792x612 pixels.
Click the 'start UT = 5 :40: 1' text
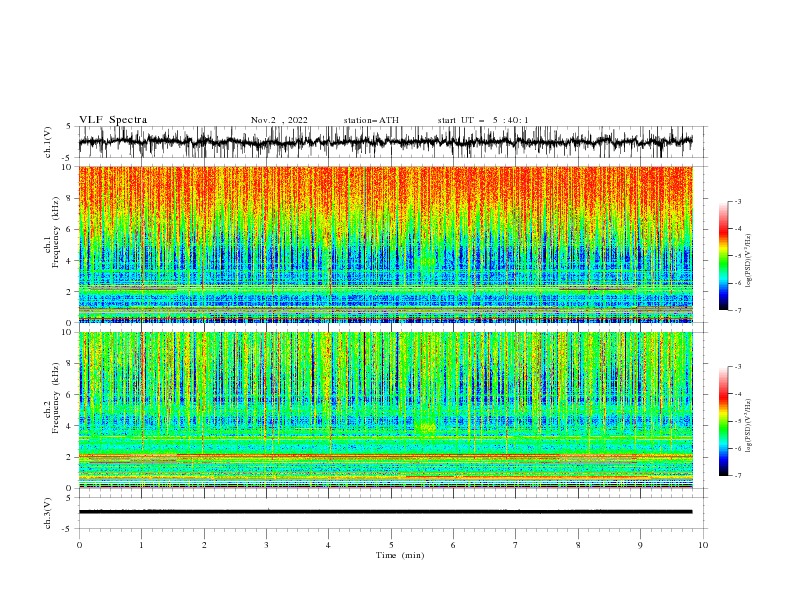pyautogui.click(x=483, y=120)
